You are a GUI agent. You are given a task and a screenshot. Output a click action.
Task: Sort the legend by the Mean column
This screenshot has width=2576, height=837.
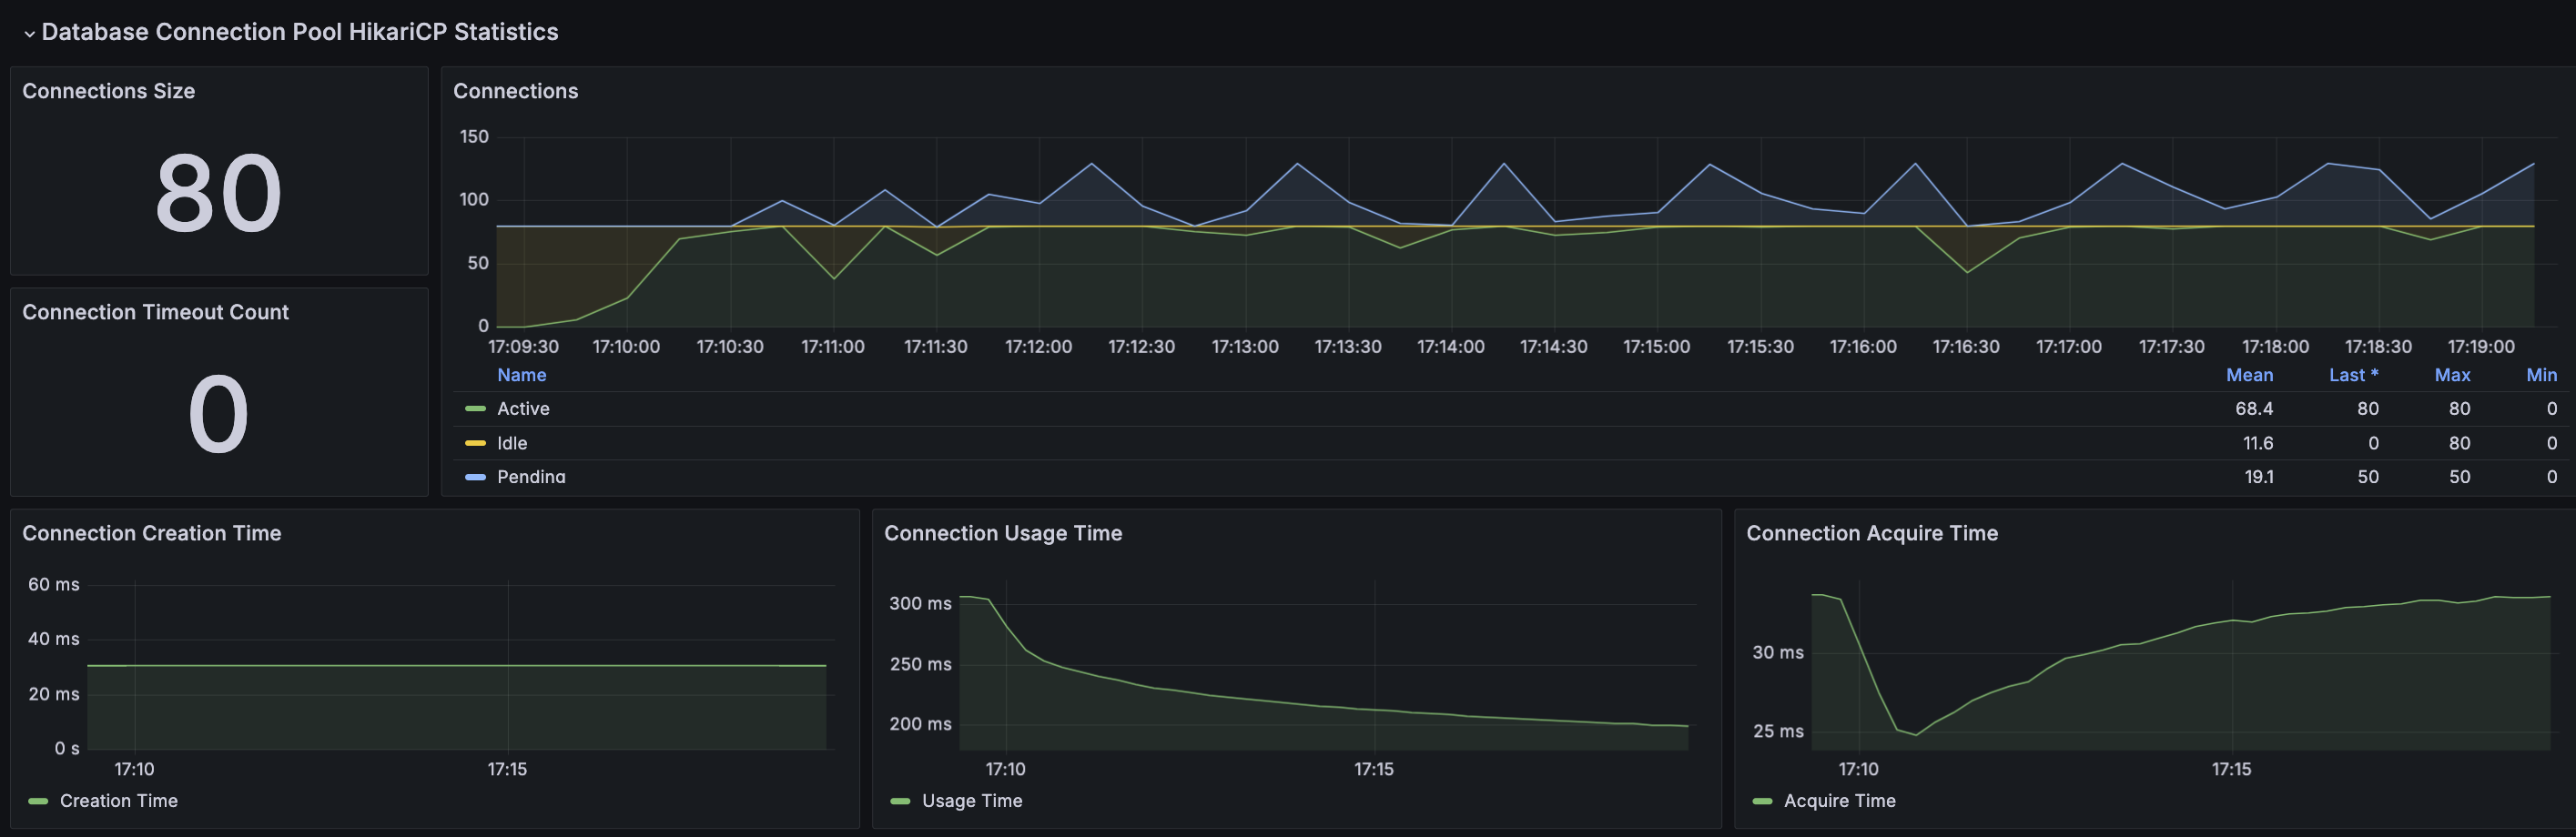[x=2249, y=375]
